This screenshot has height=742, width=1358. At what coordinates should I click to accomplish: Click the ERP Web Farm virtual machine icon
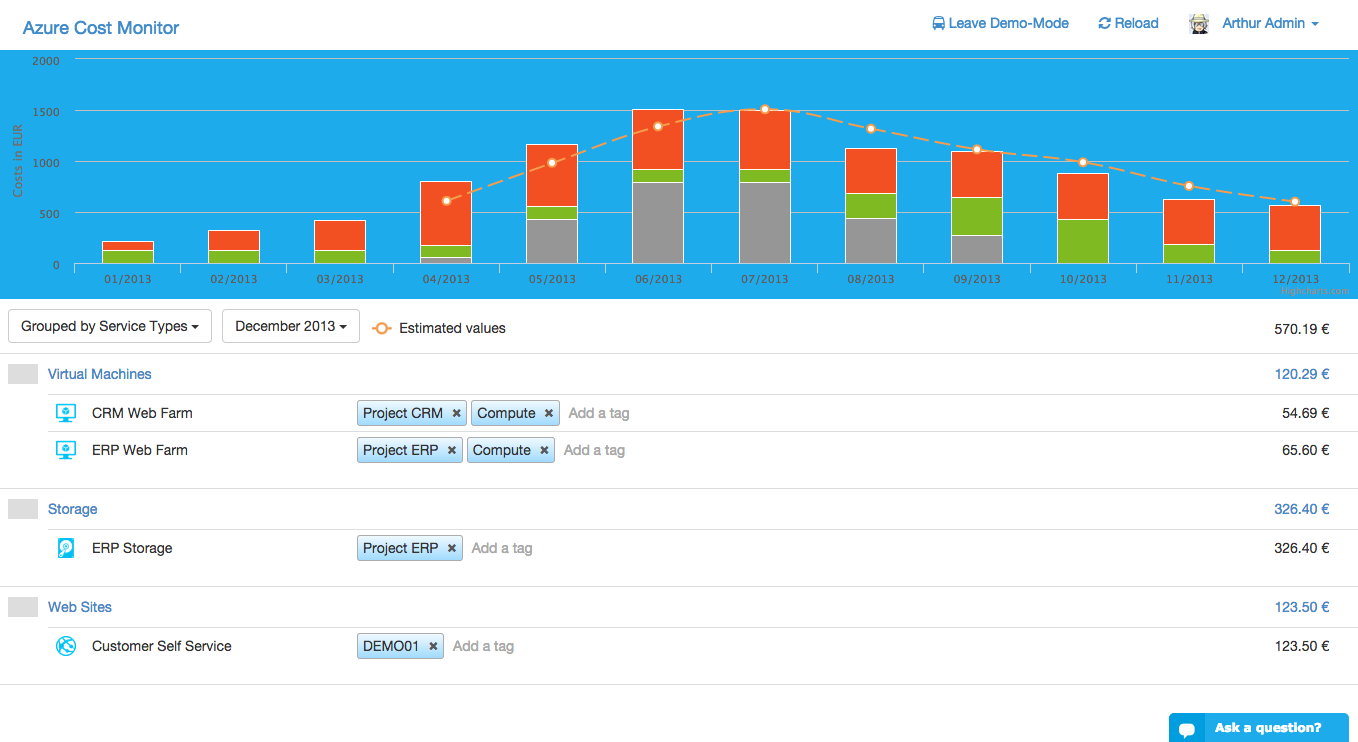[x=66, y=450]
